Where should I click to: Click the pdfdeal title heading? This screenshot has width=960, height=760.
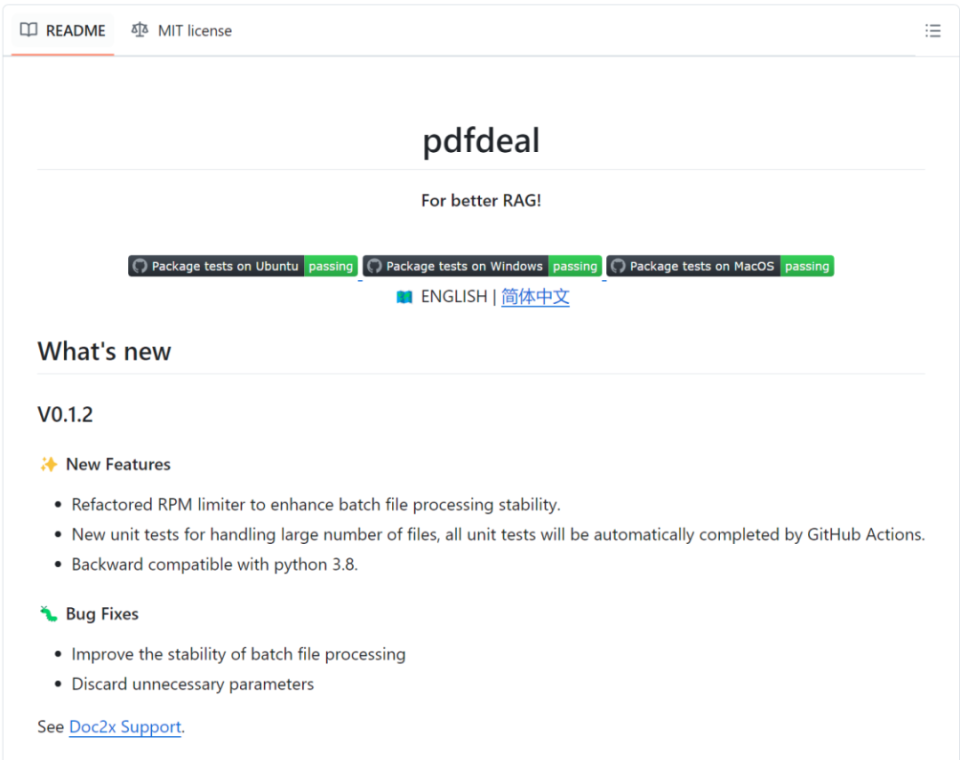coord(481,140)
